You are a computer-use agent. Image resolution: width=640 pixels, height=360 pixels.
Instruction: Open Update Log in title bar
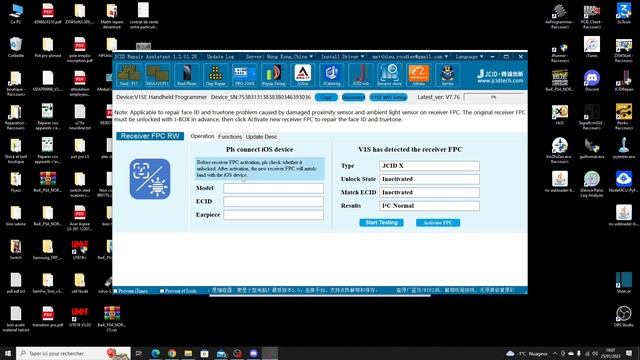[x=220, y=57]
